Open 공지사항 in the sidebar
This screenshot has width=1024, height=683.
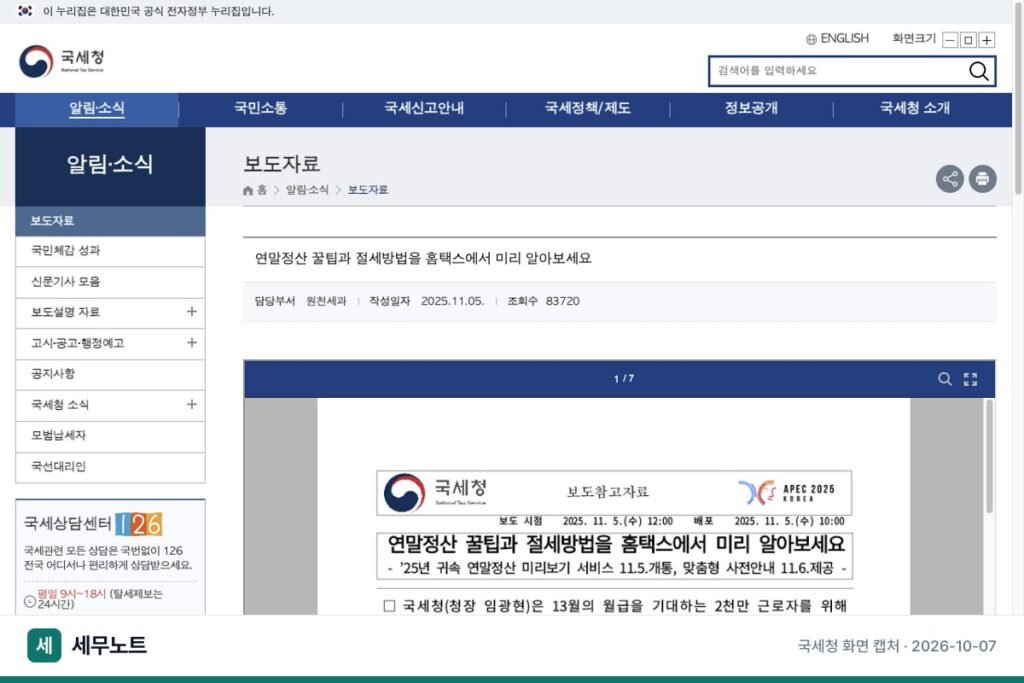(110, 373)
